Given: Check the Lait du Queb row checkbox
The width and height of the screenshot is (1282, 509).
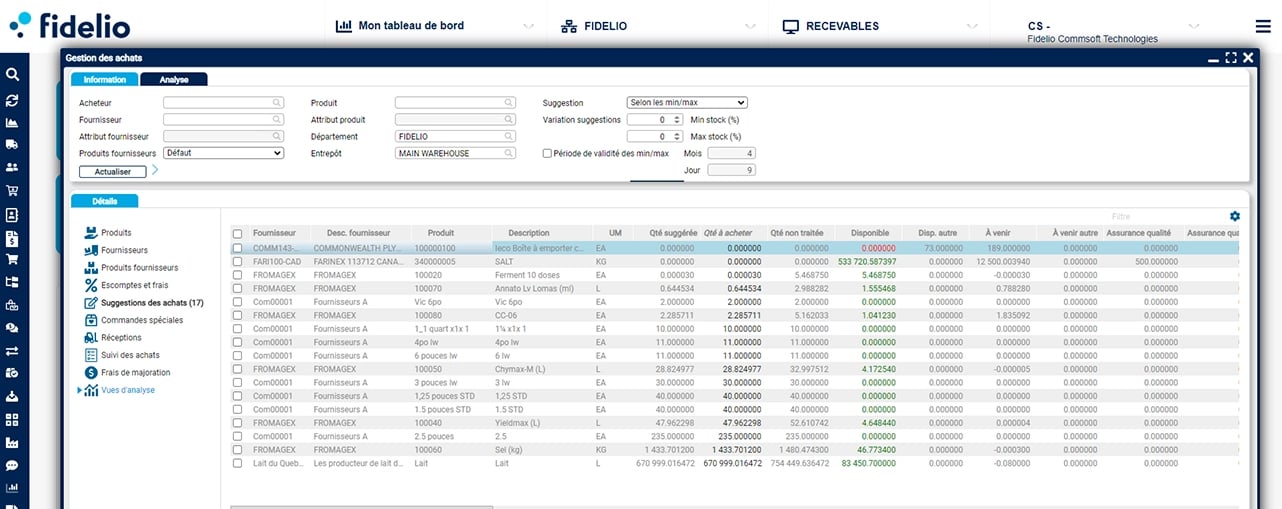Looking at the screenshot, I should click(x=237, y=463).
